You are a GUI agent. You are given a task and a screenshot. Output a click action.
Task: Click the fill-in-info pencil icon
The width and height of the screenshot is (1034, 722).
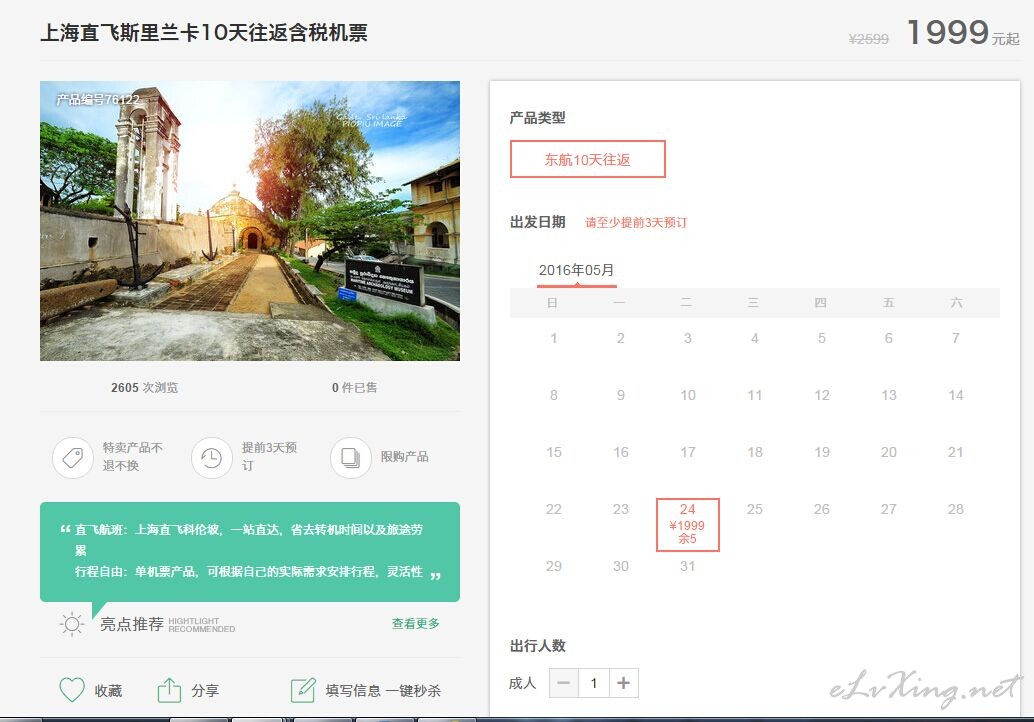coord(303,690)
